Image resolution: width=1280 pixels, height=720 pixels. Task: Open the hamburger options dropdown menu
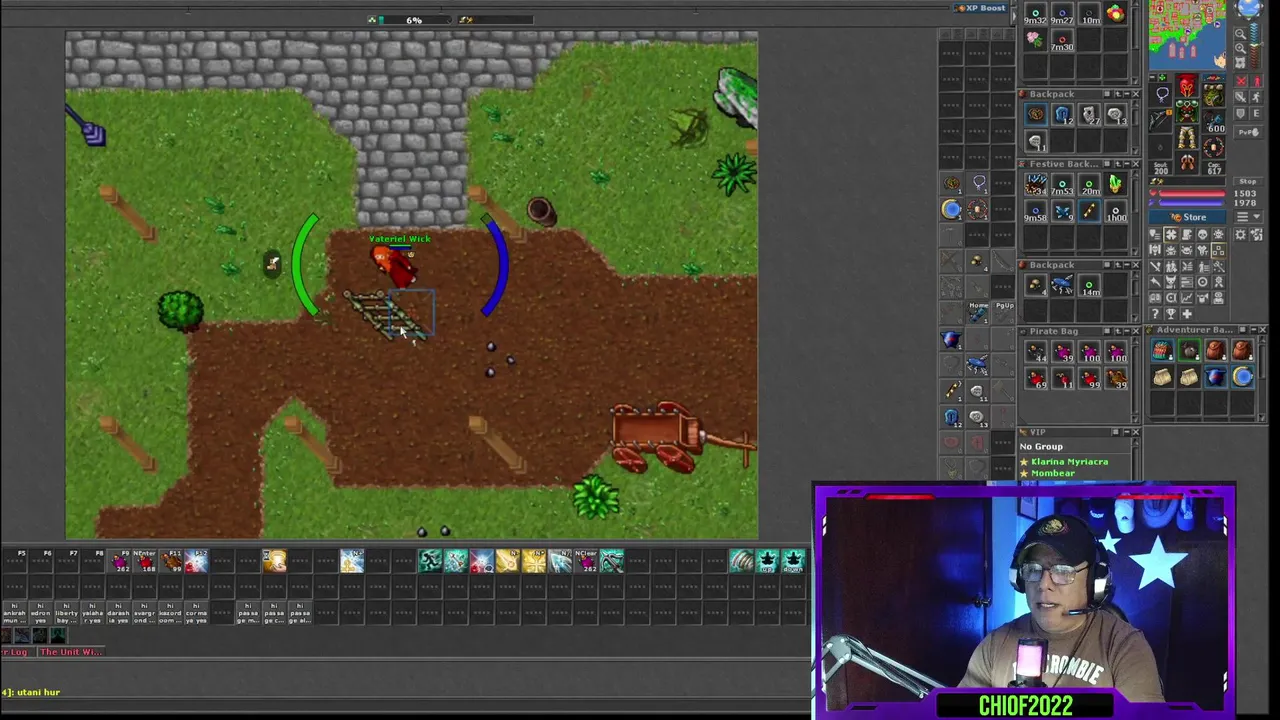[x=1248, y=217]
